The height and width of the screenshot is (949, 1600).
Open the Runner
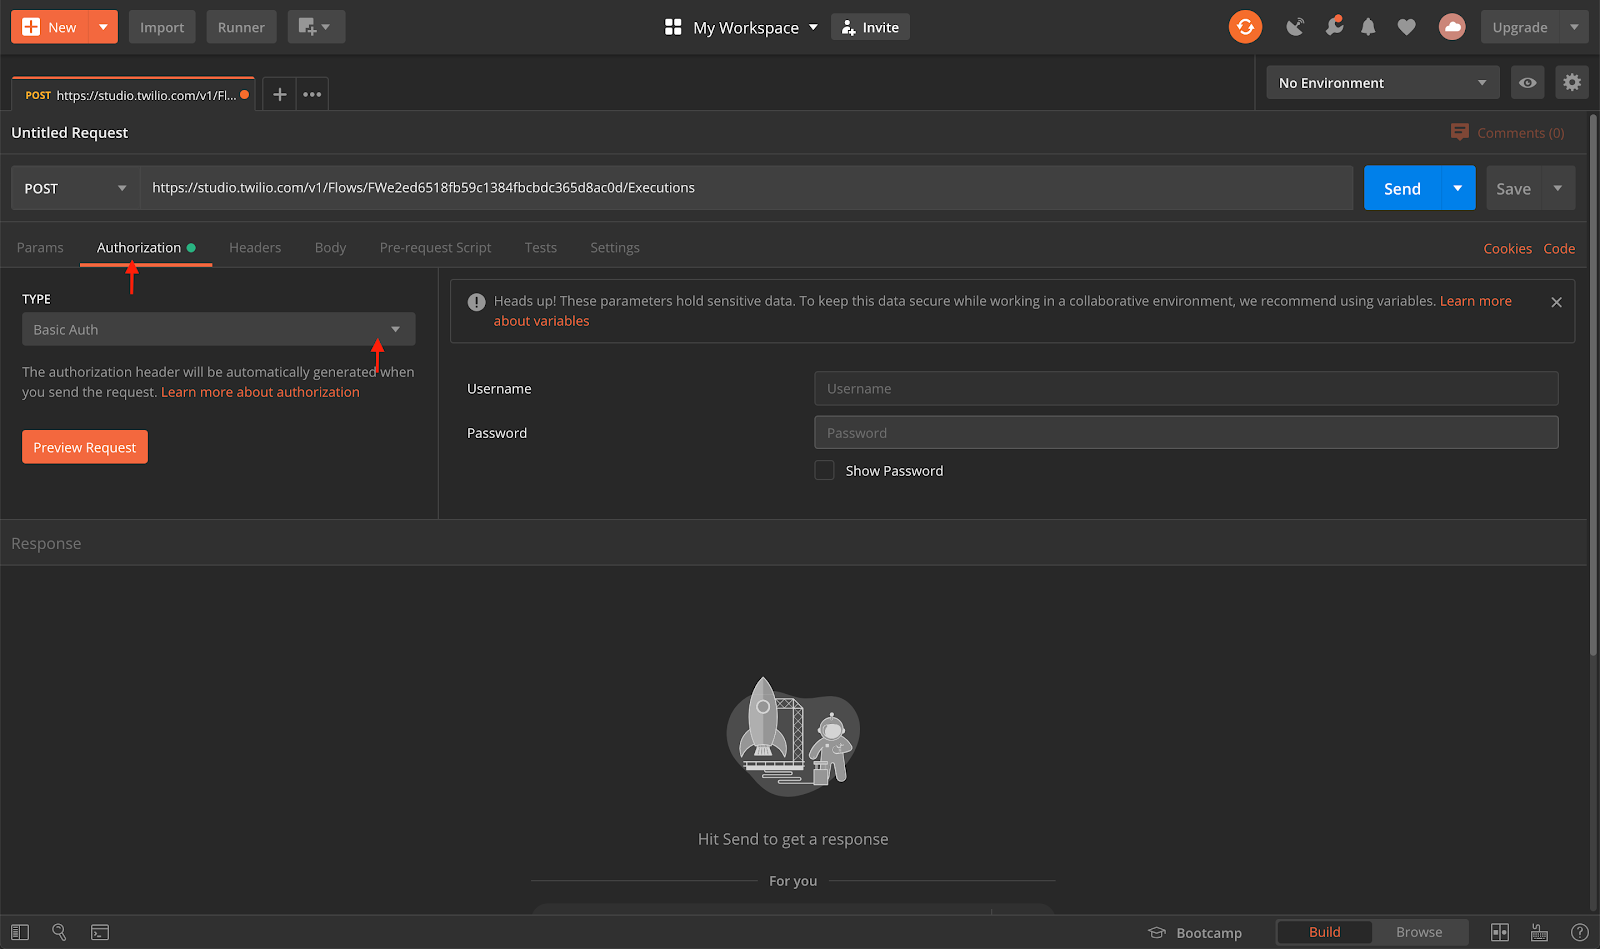[x=241, y=27]
